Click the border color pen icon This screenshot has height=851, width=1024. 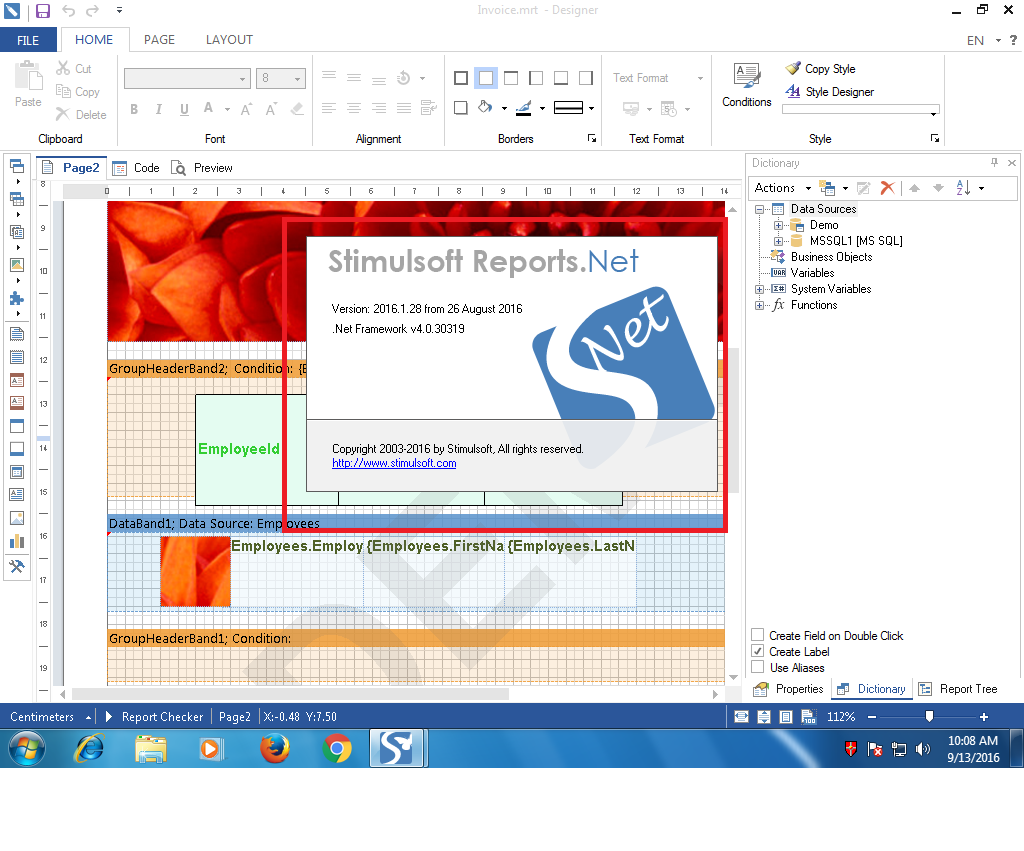[524, 108]
